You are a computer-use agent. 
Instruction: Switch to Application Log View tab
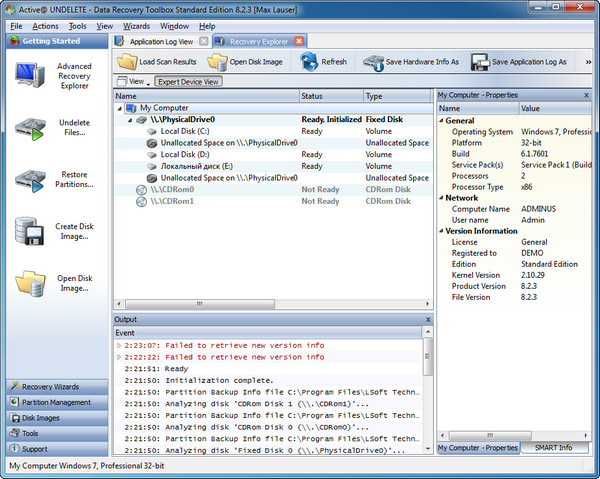[x=160, y=42]
